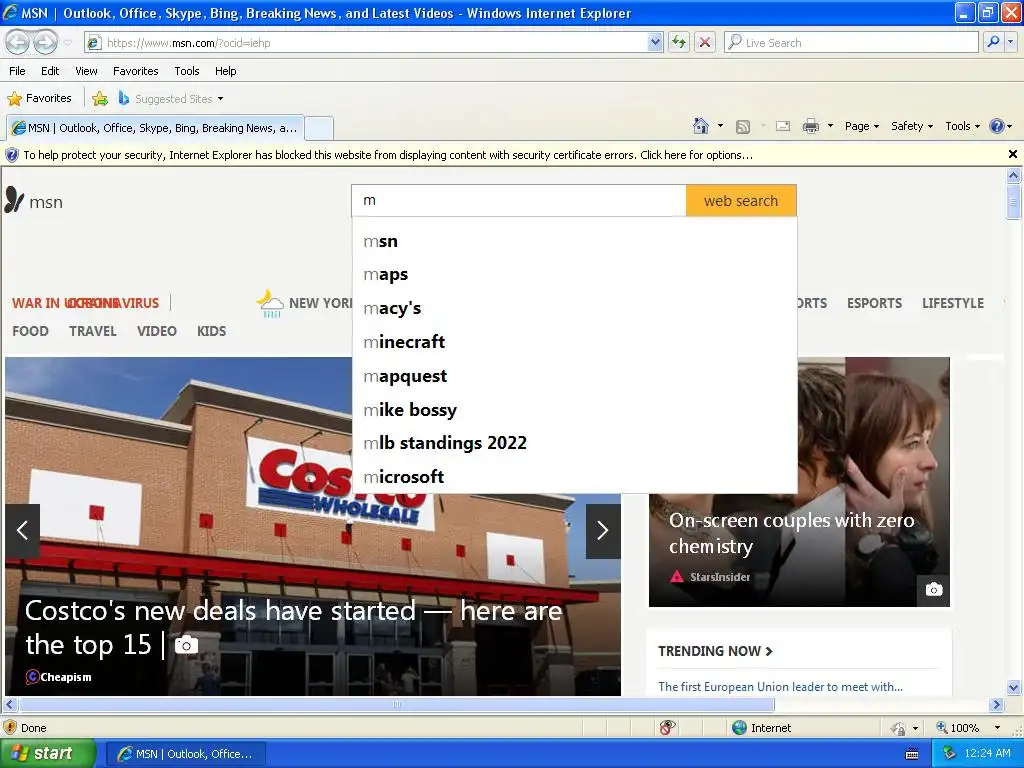Select the 'minecraft' search suggestion
Image resolution: width=1024 pixels, height=768 pixels.
coord(573,342)
